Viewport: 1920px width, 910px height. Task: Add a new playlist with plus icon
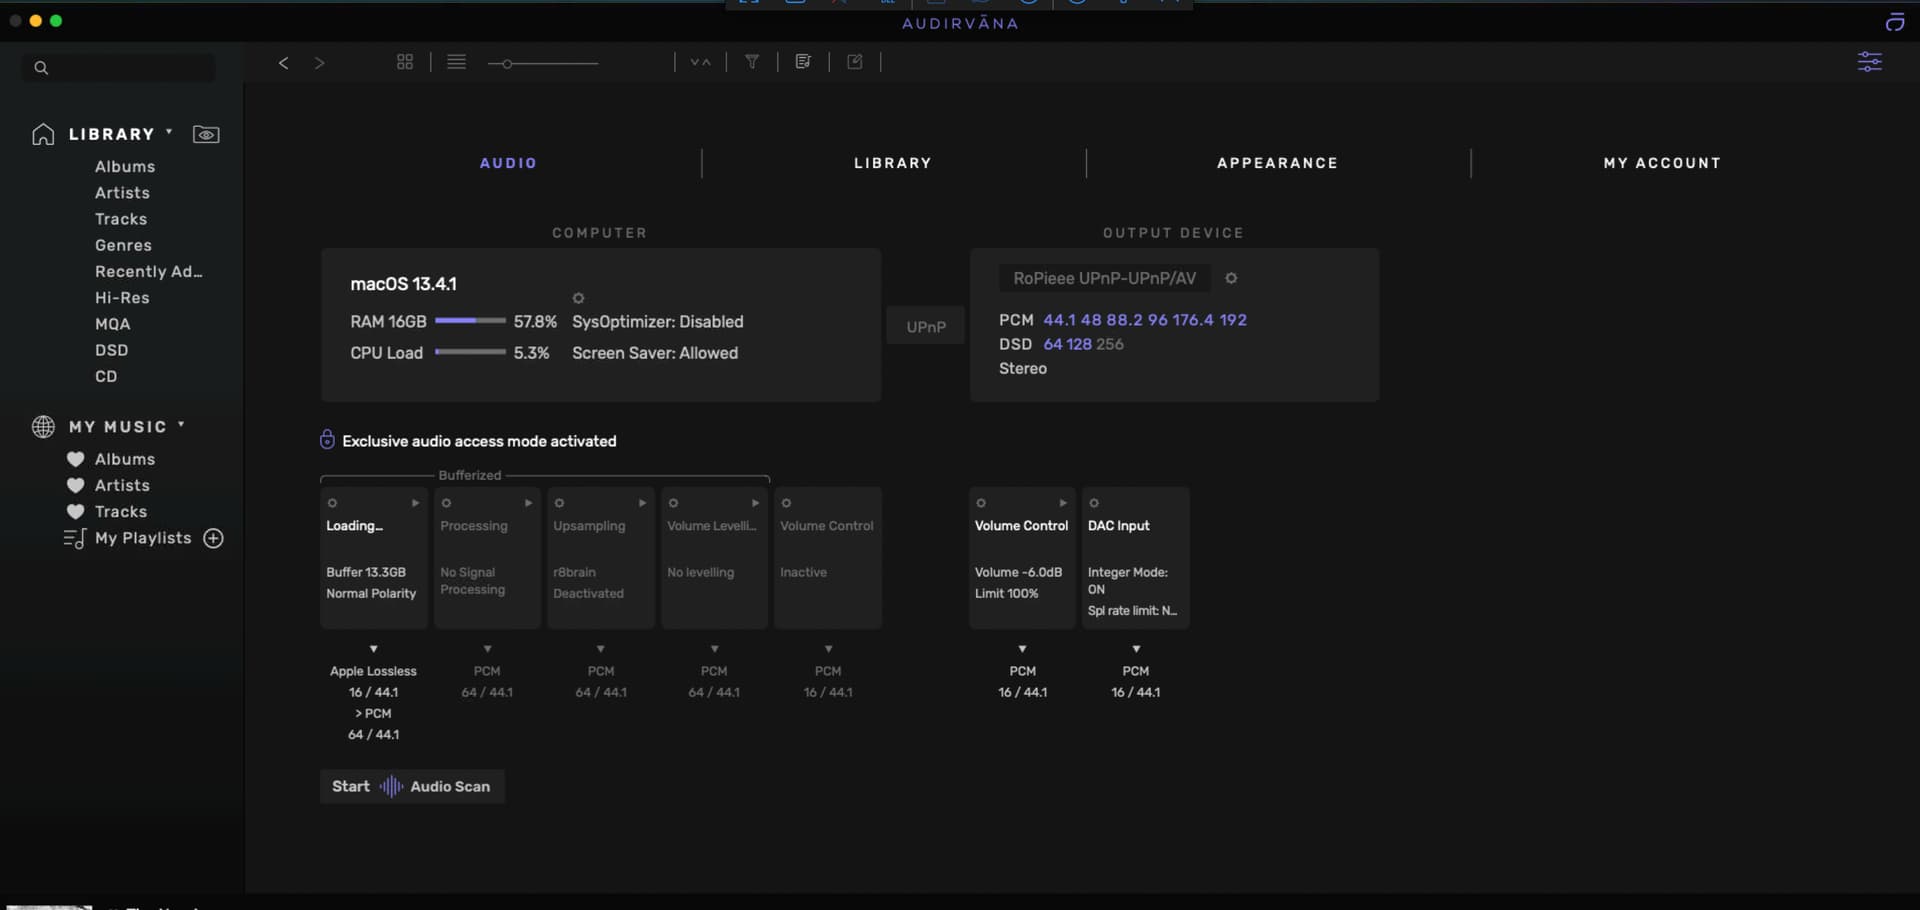tap(213, 538)
